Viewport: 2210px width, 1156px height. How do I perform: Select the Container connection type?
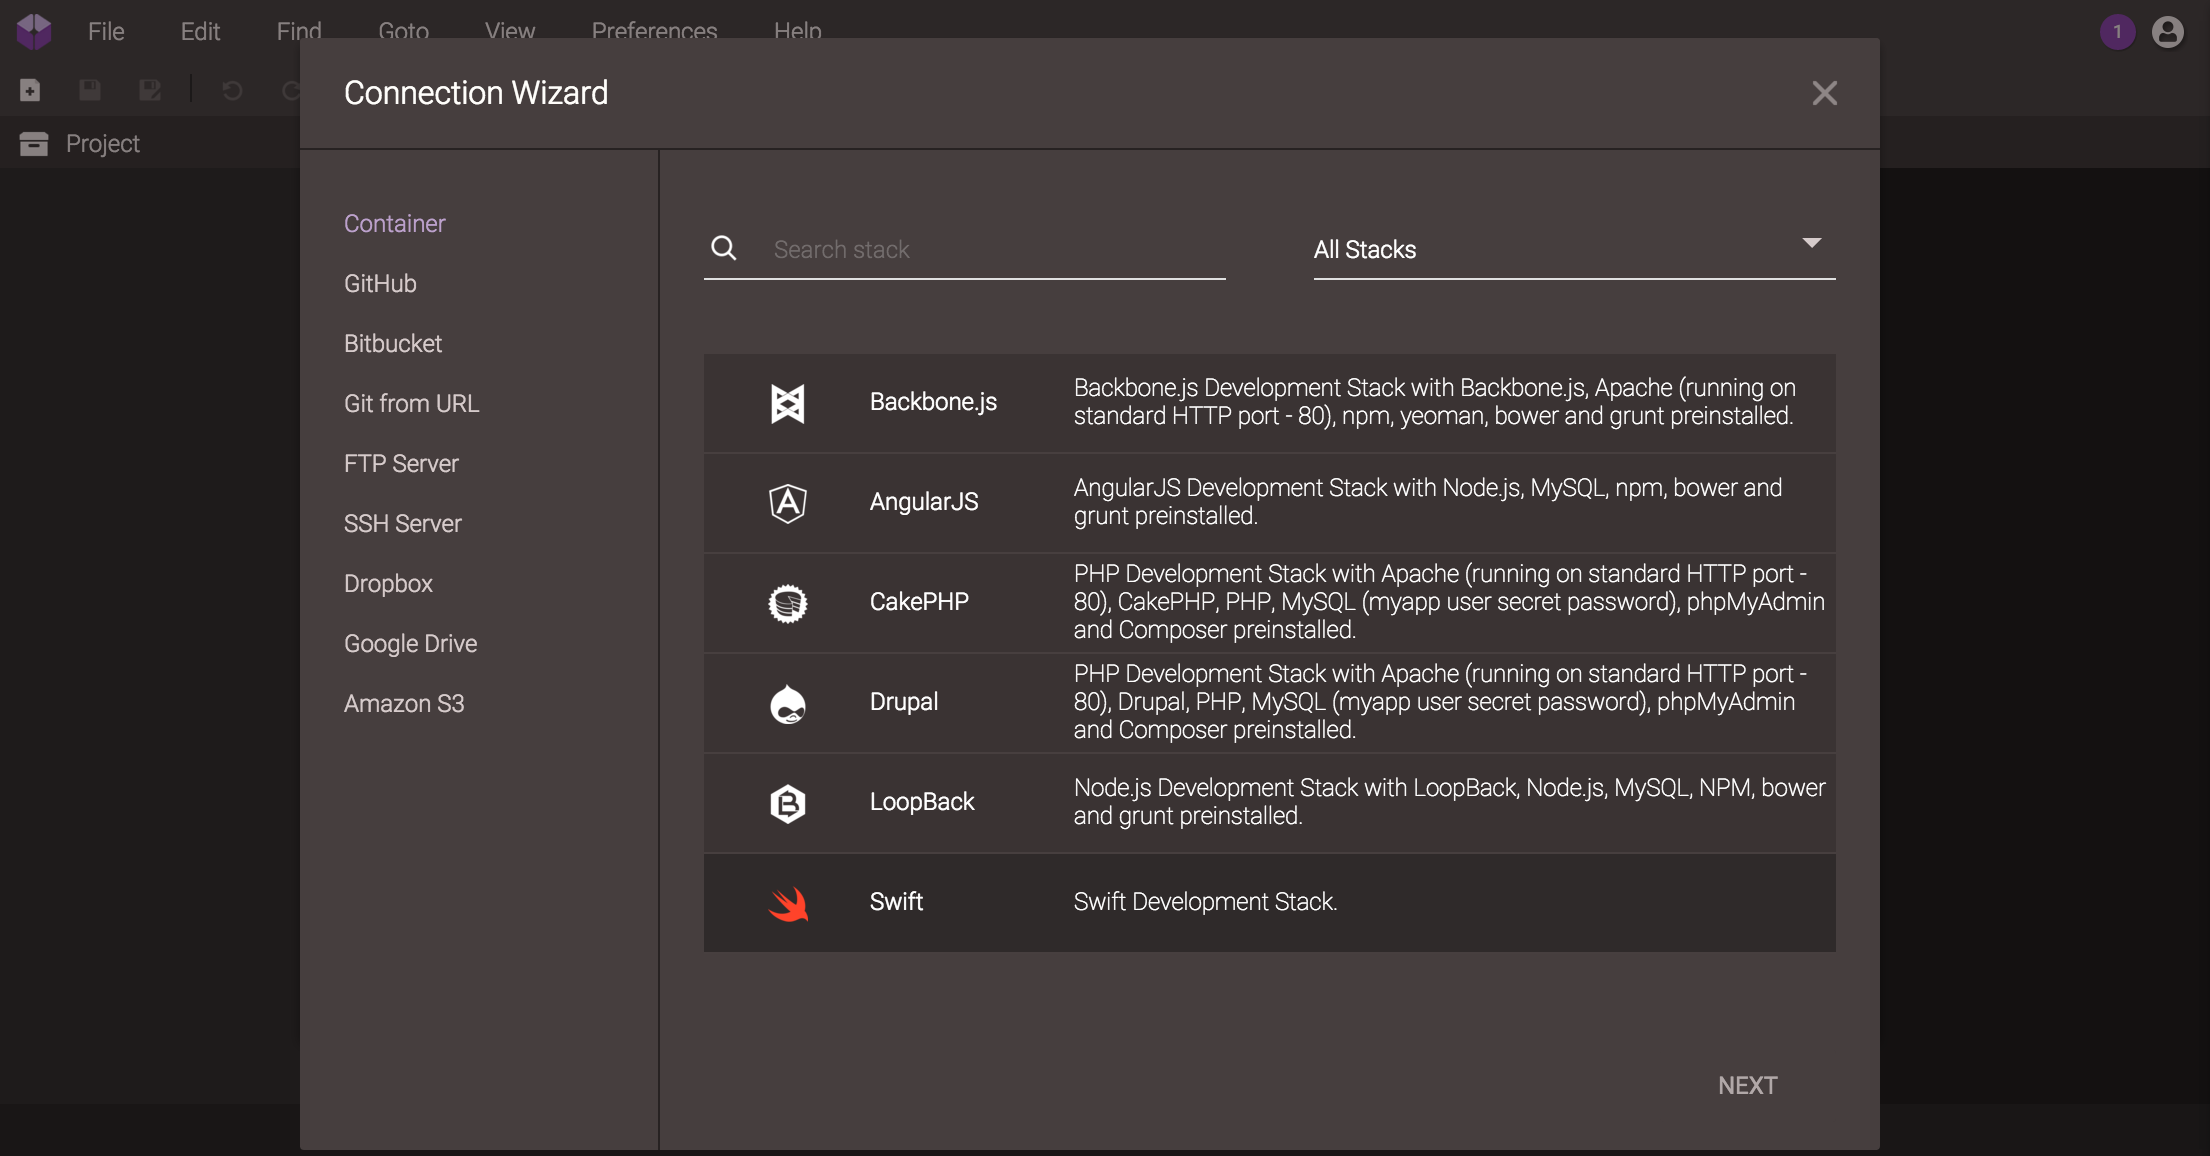point(395,223)
